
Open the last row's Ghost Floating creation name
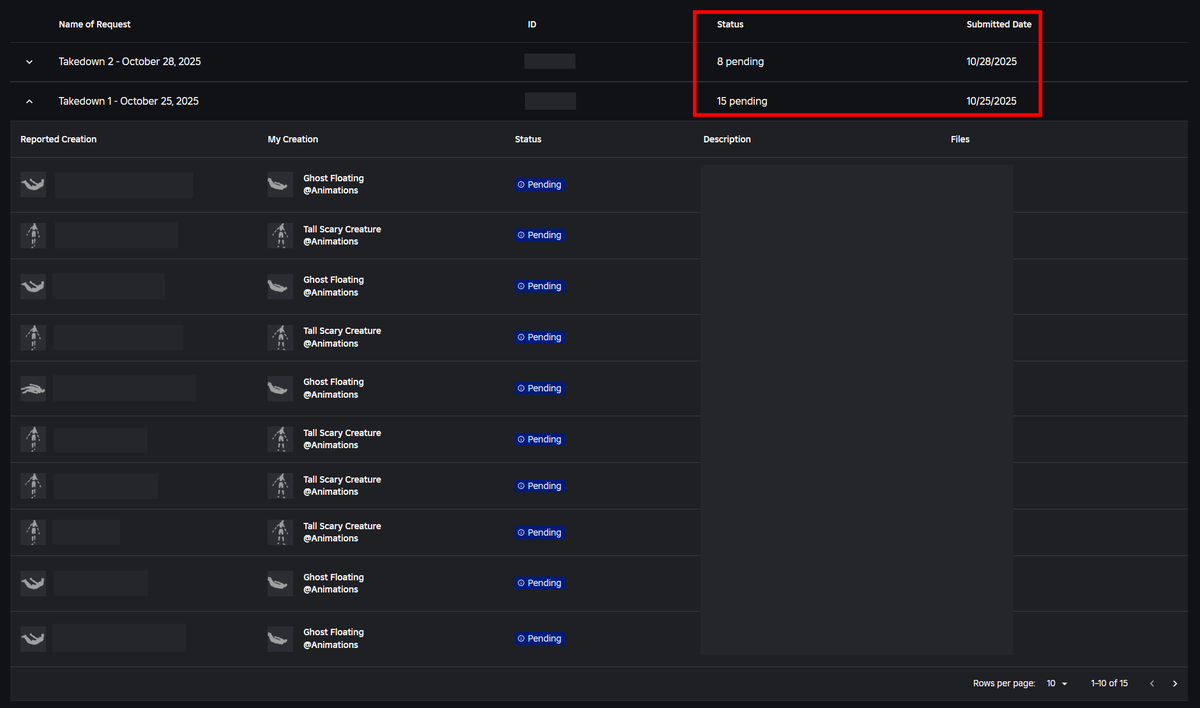click(334, 632)
